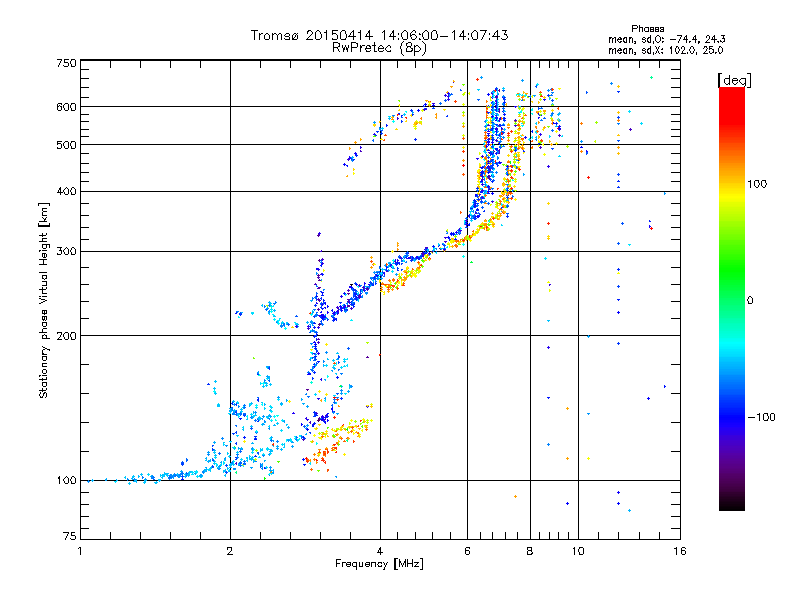Click the 'Phases' header text
This screenshot has width=800, height=600.
[x=647, y=29]
